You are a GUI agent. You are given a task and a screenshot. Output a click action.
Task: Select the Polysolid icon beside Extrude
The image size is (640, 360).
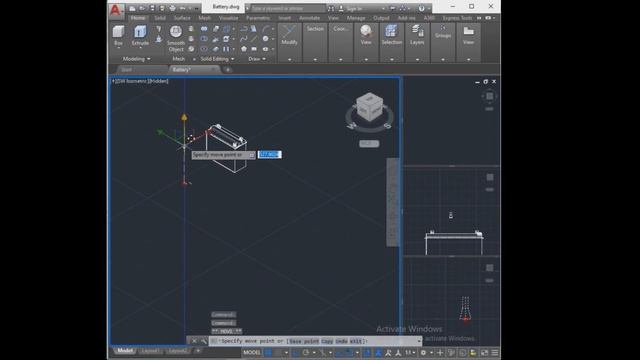point(159,29)
